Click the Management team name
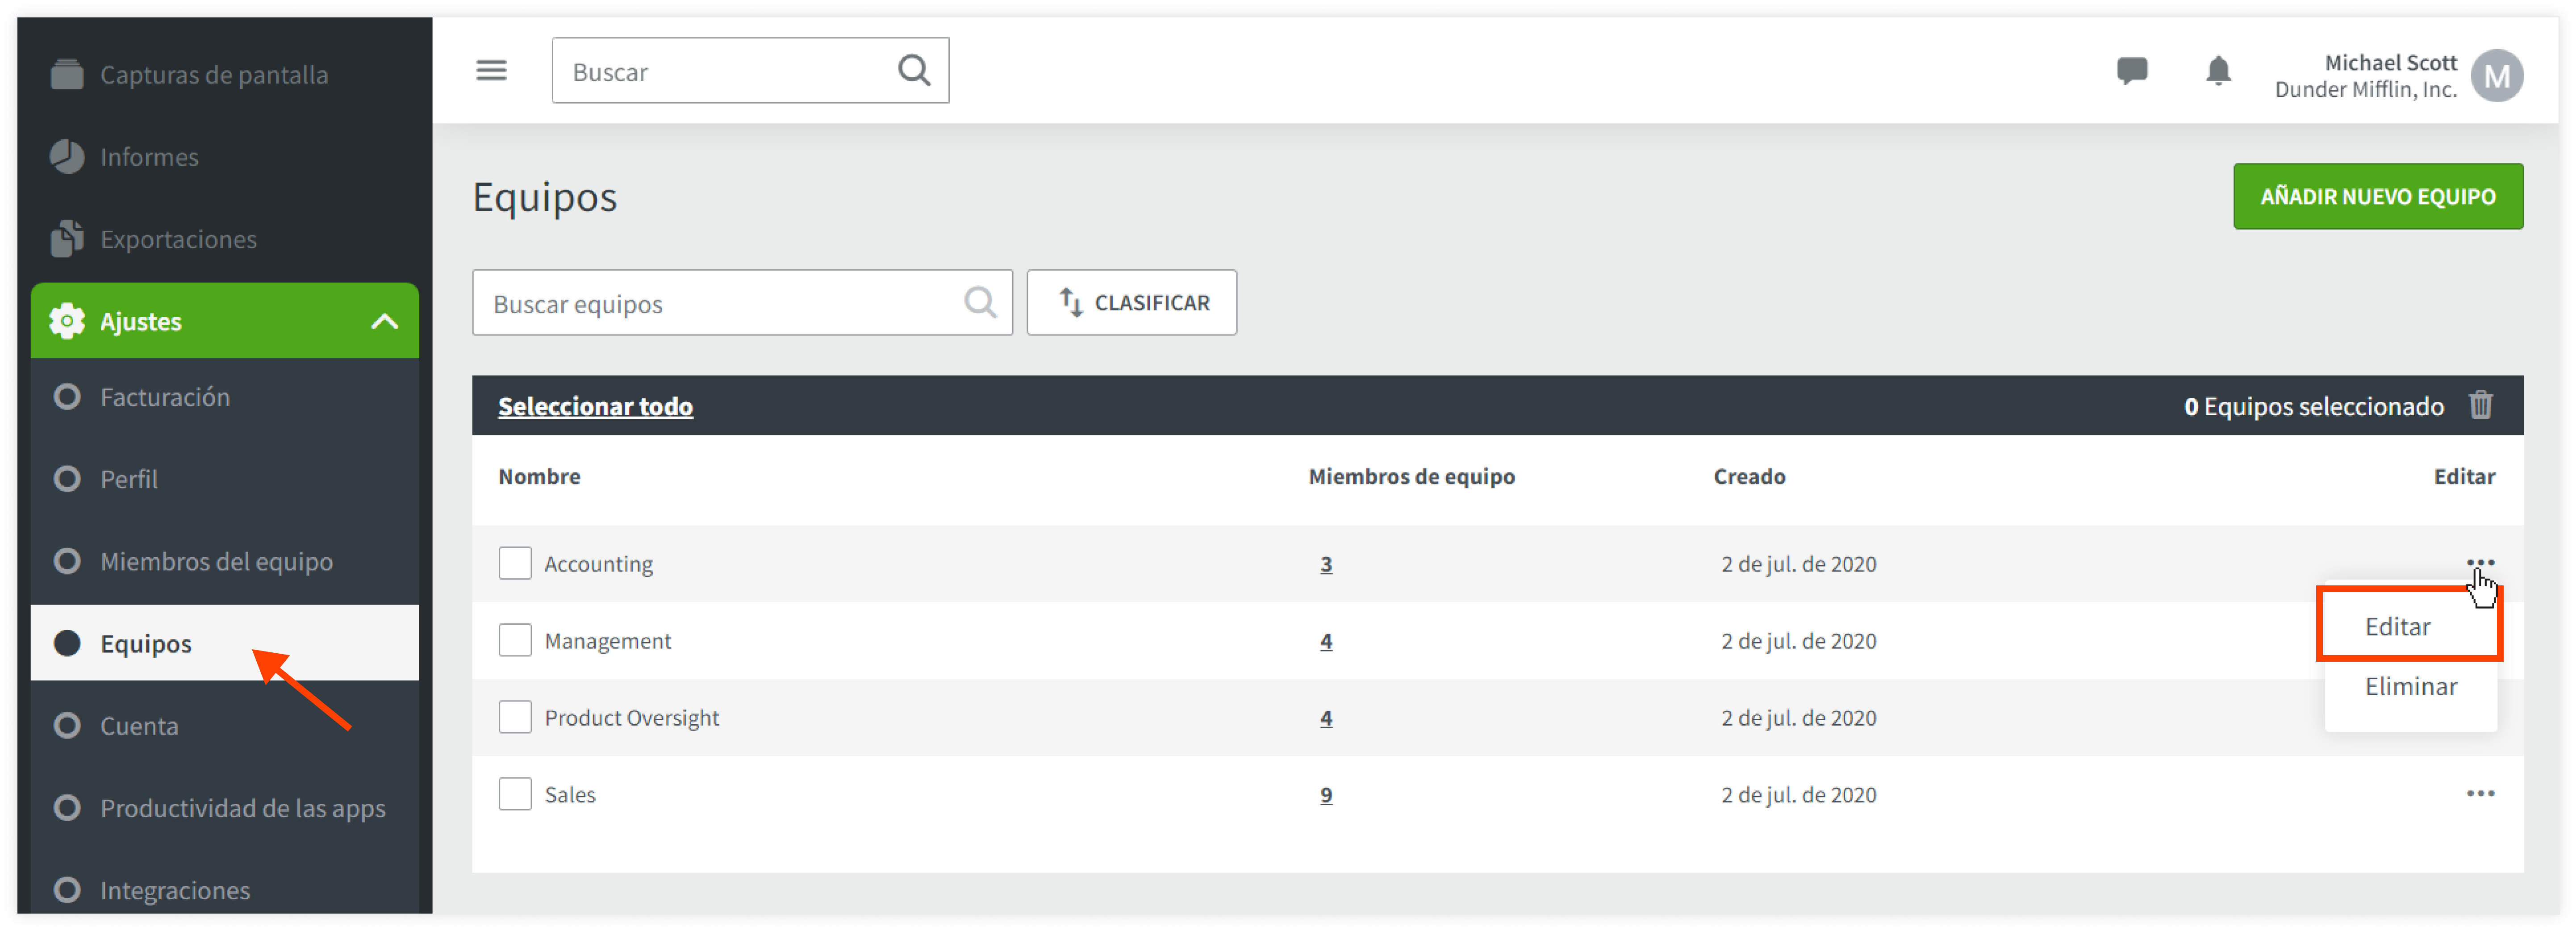The width and height of the screenshot is (2576, 931). click(608, 641)
